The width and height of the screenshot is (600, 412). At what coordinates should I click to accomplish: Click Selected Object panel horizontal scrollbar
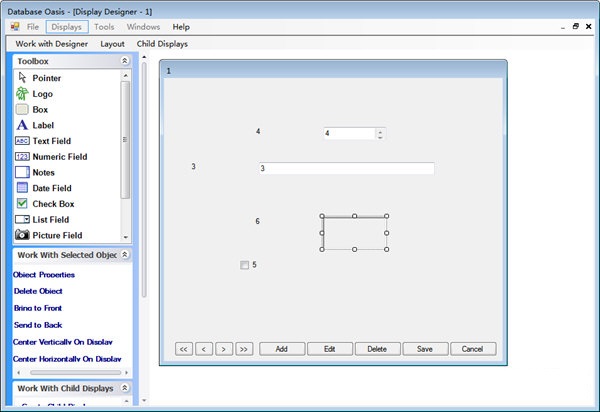click(75, 372)
